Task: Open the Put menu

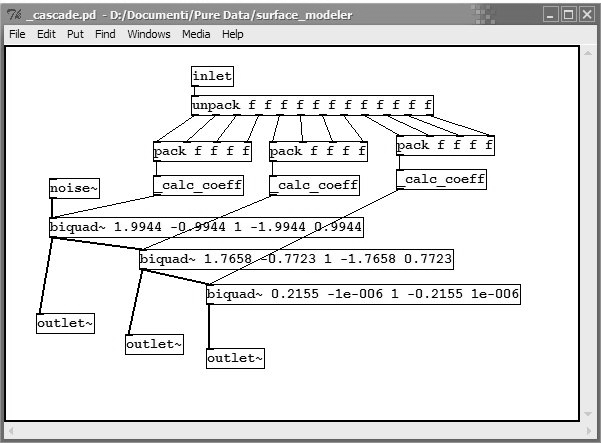Action: click(75, 34)
